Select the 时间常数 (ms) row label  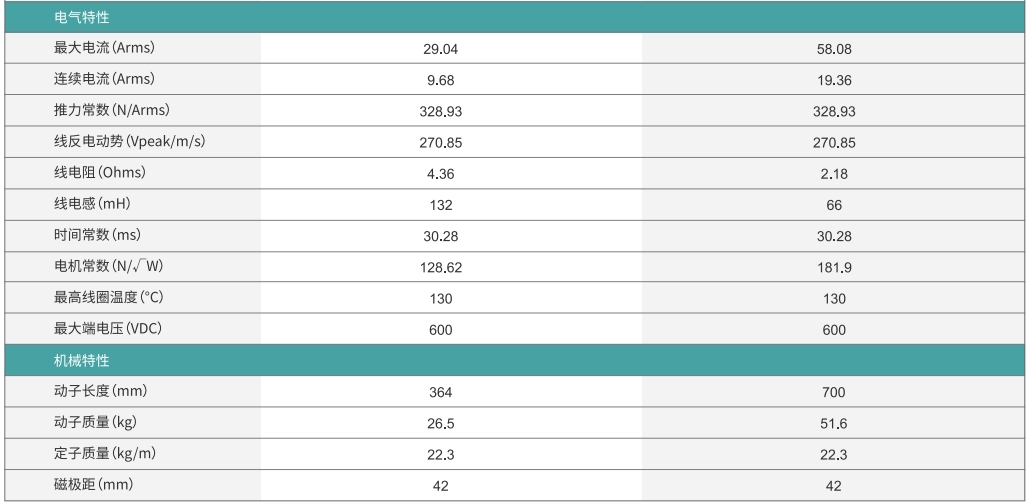(x=96, y=235)
